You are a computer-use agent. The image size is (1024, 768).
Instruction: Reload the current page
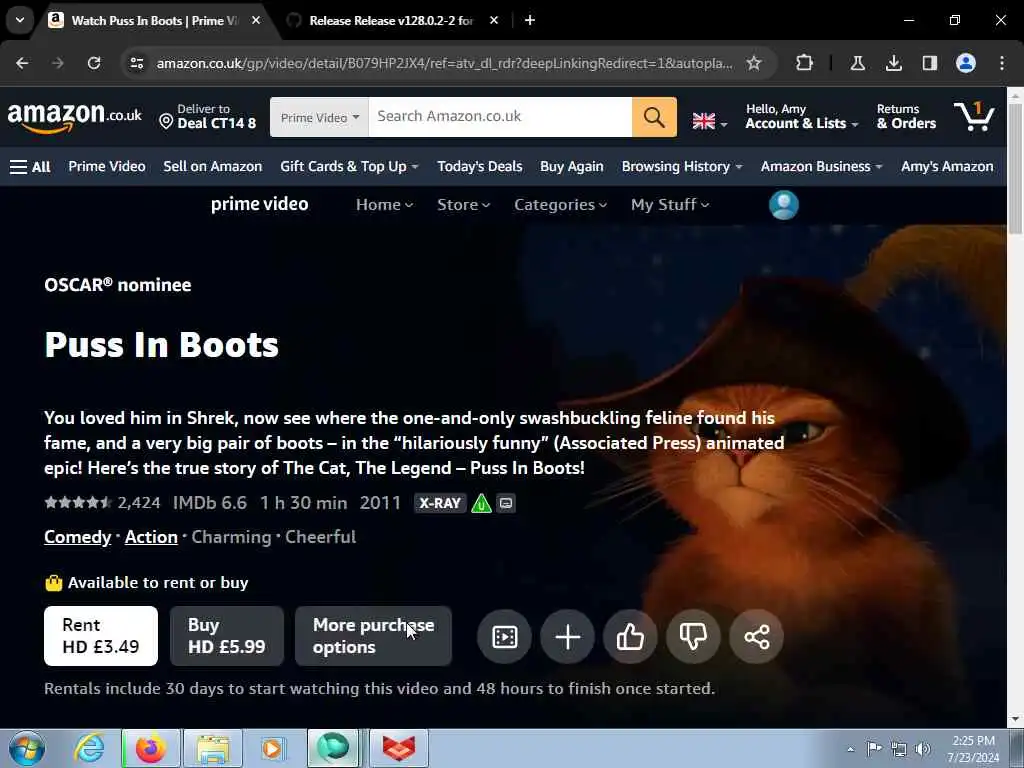(x=94, y=63)
